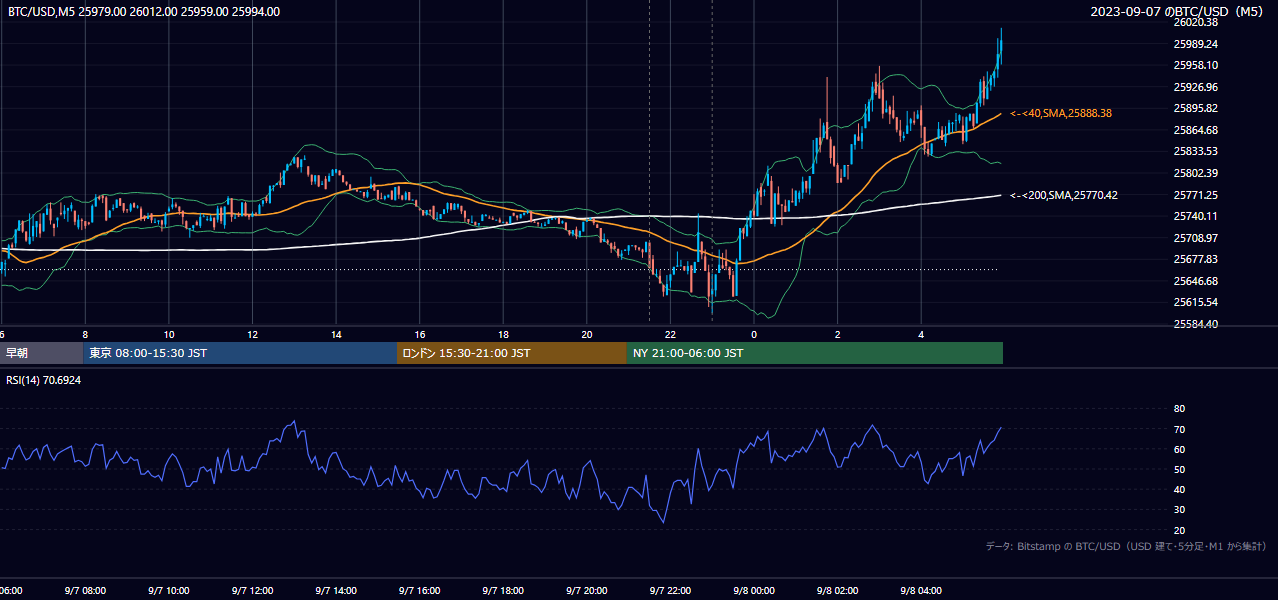Click the ロンドン 15:30-21:00 JST session bar
The height and width of the screenshot is (600, 1278).
coord(512,353)
